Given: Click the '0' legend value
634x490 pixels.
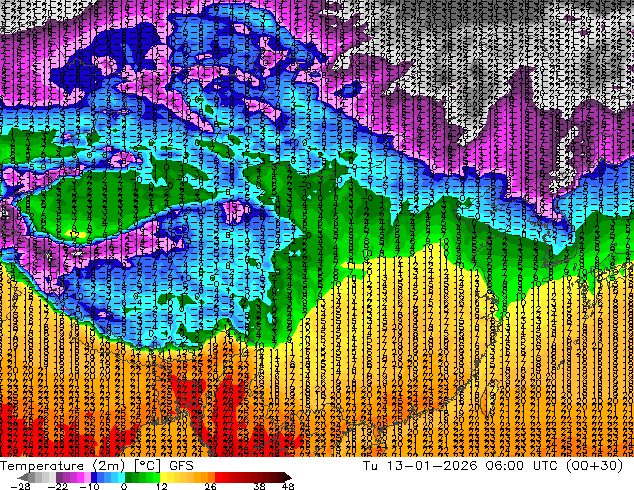Looking at the screenshot, I should coord(124,486).
